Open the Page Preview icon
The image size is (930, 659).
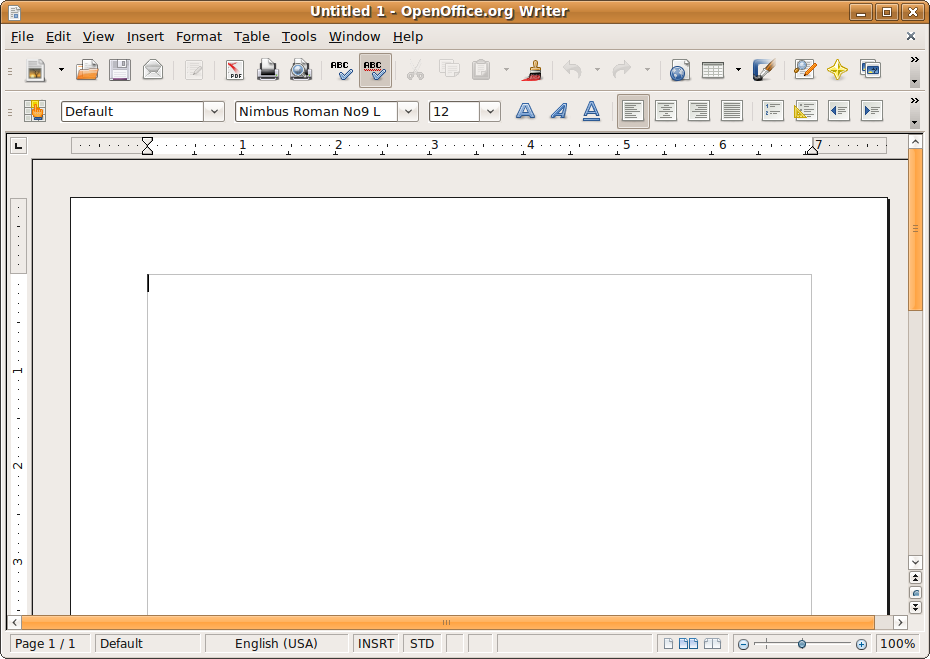point(300,70)
